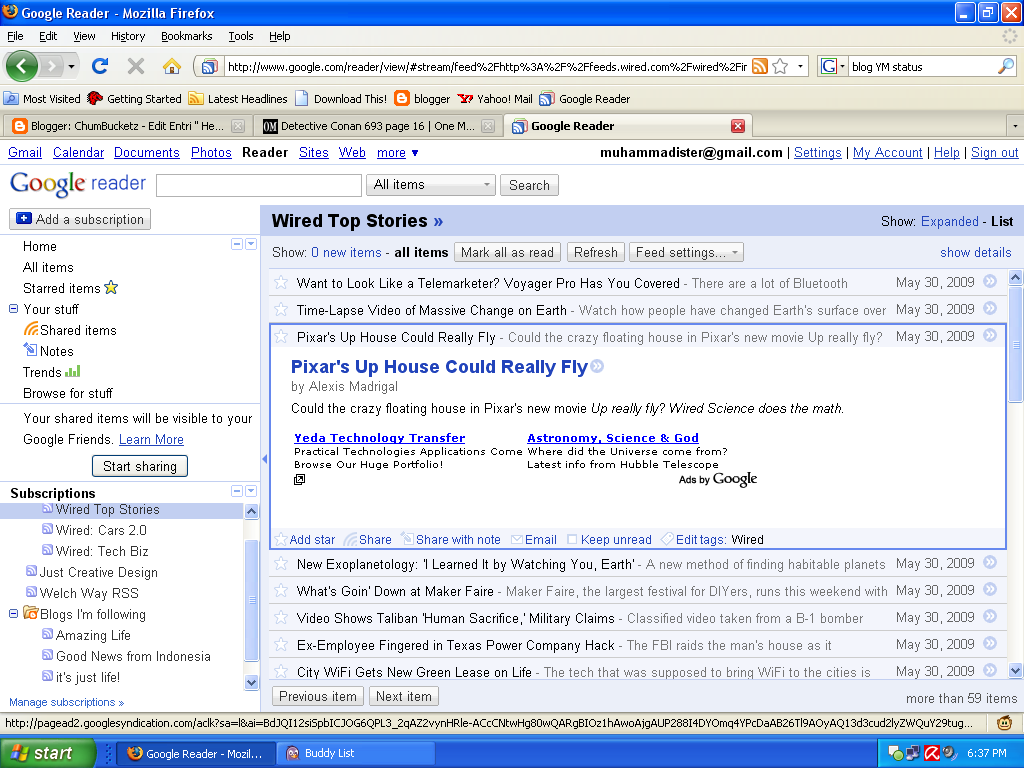The image size is (1024, 768).
Task: Open Trends with the bar chart icon
Action: pos(52,372)
